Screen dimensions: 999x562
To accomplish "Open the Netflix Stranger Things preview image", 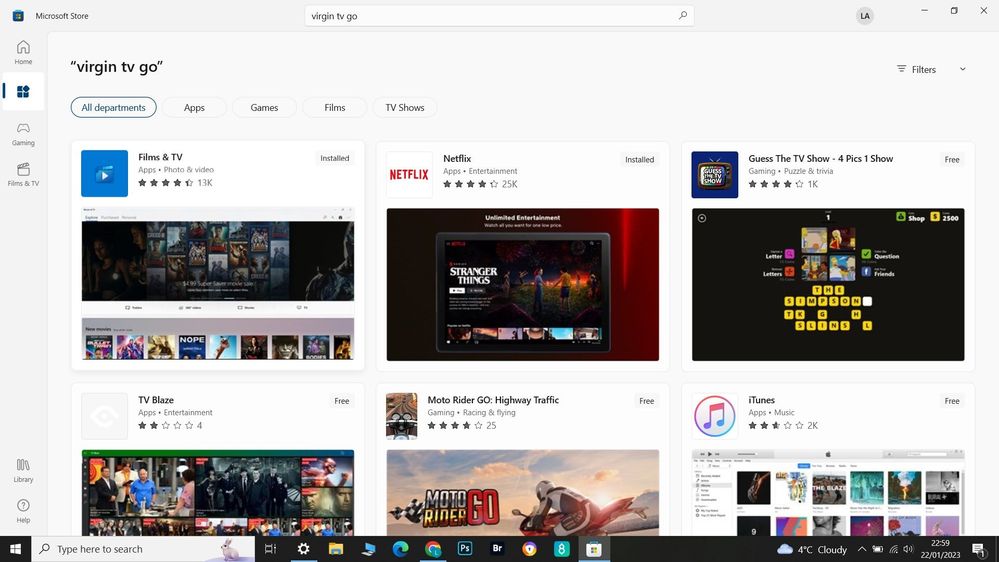I will coord(522,284).
